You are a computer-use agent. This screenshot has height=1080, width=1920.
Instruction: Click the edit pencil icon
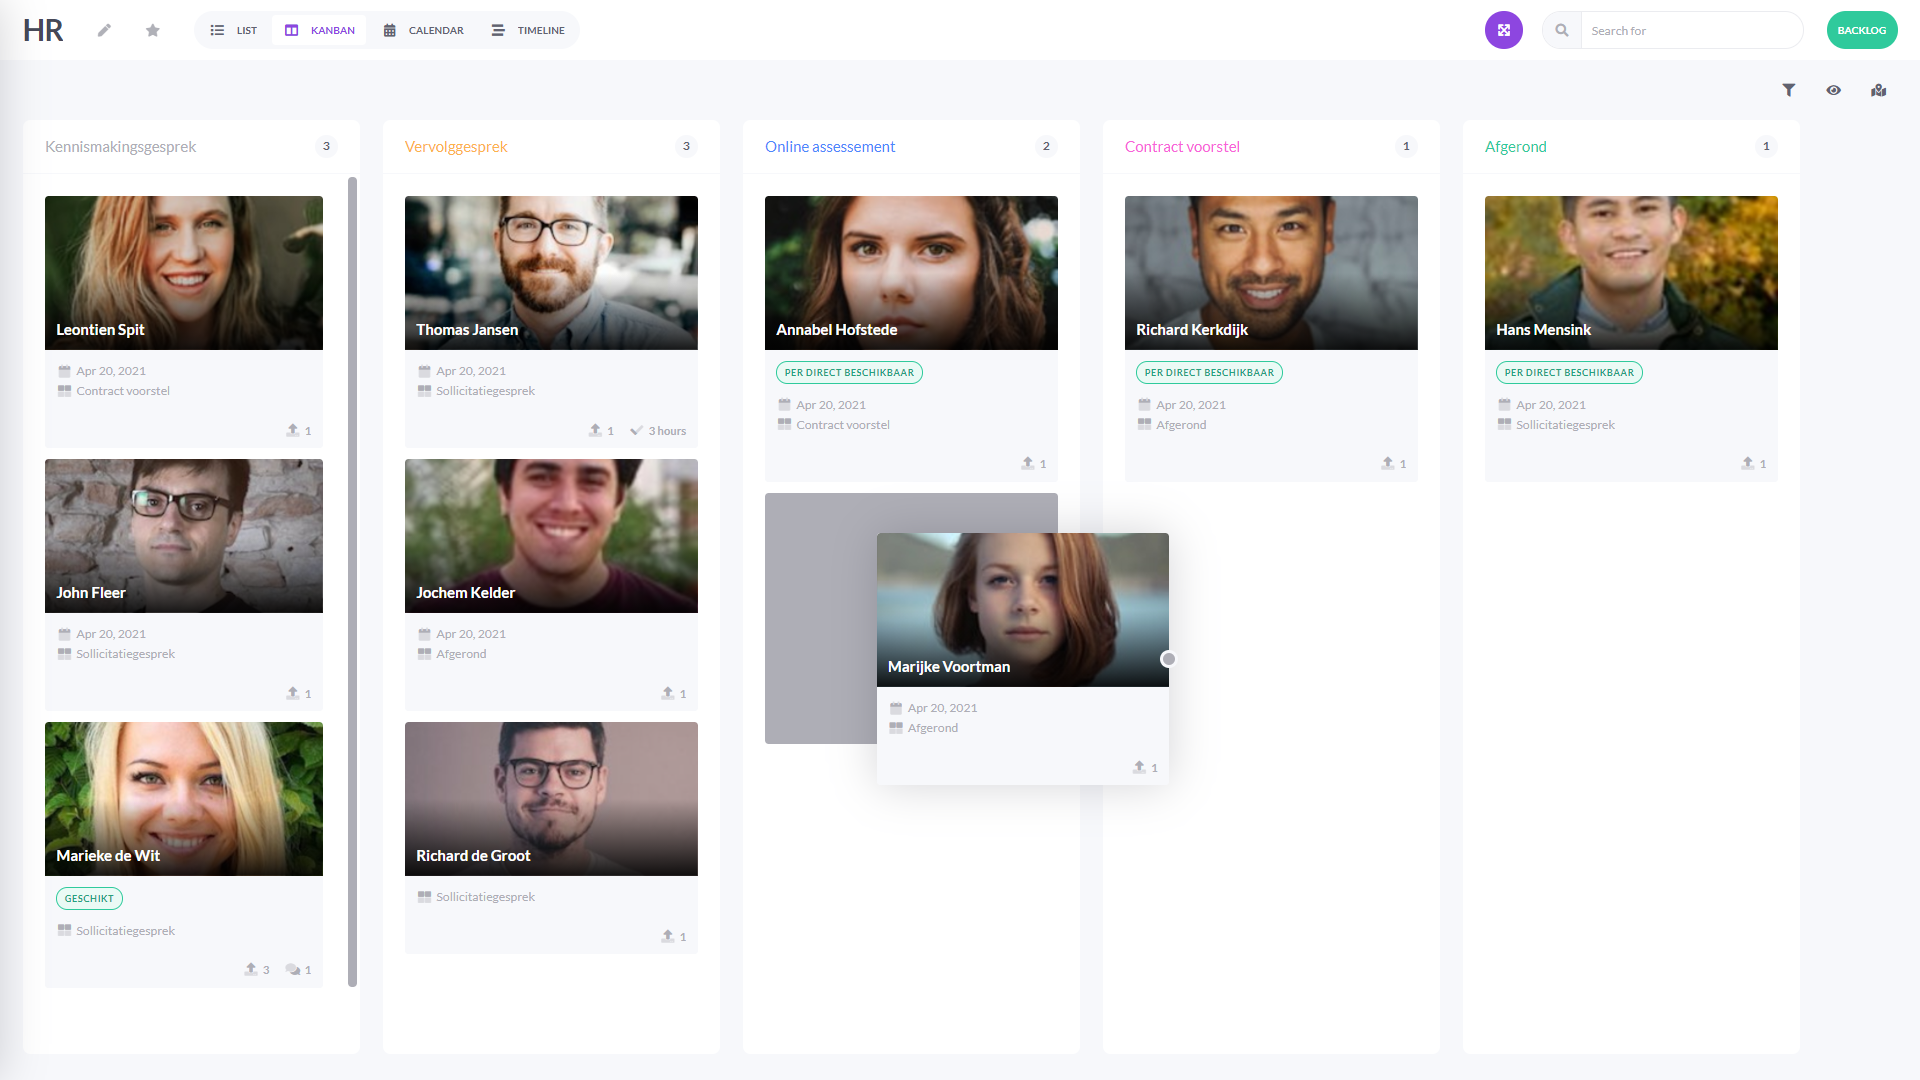click(104, 29)
